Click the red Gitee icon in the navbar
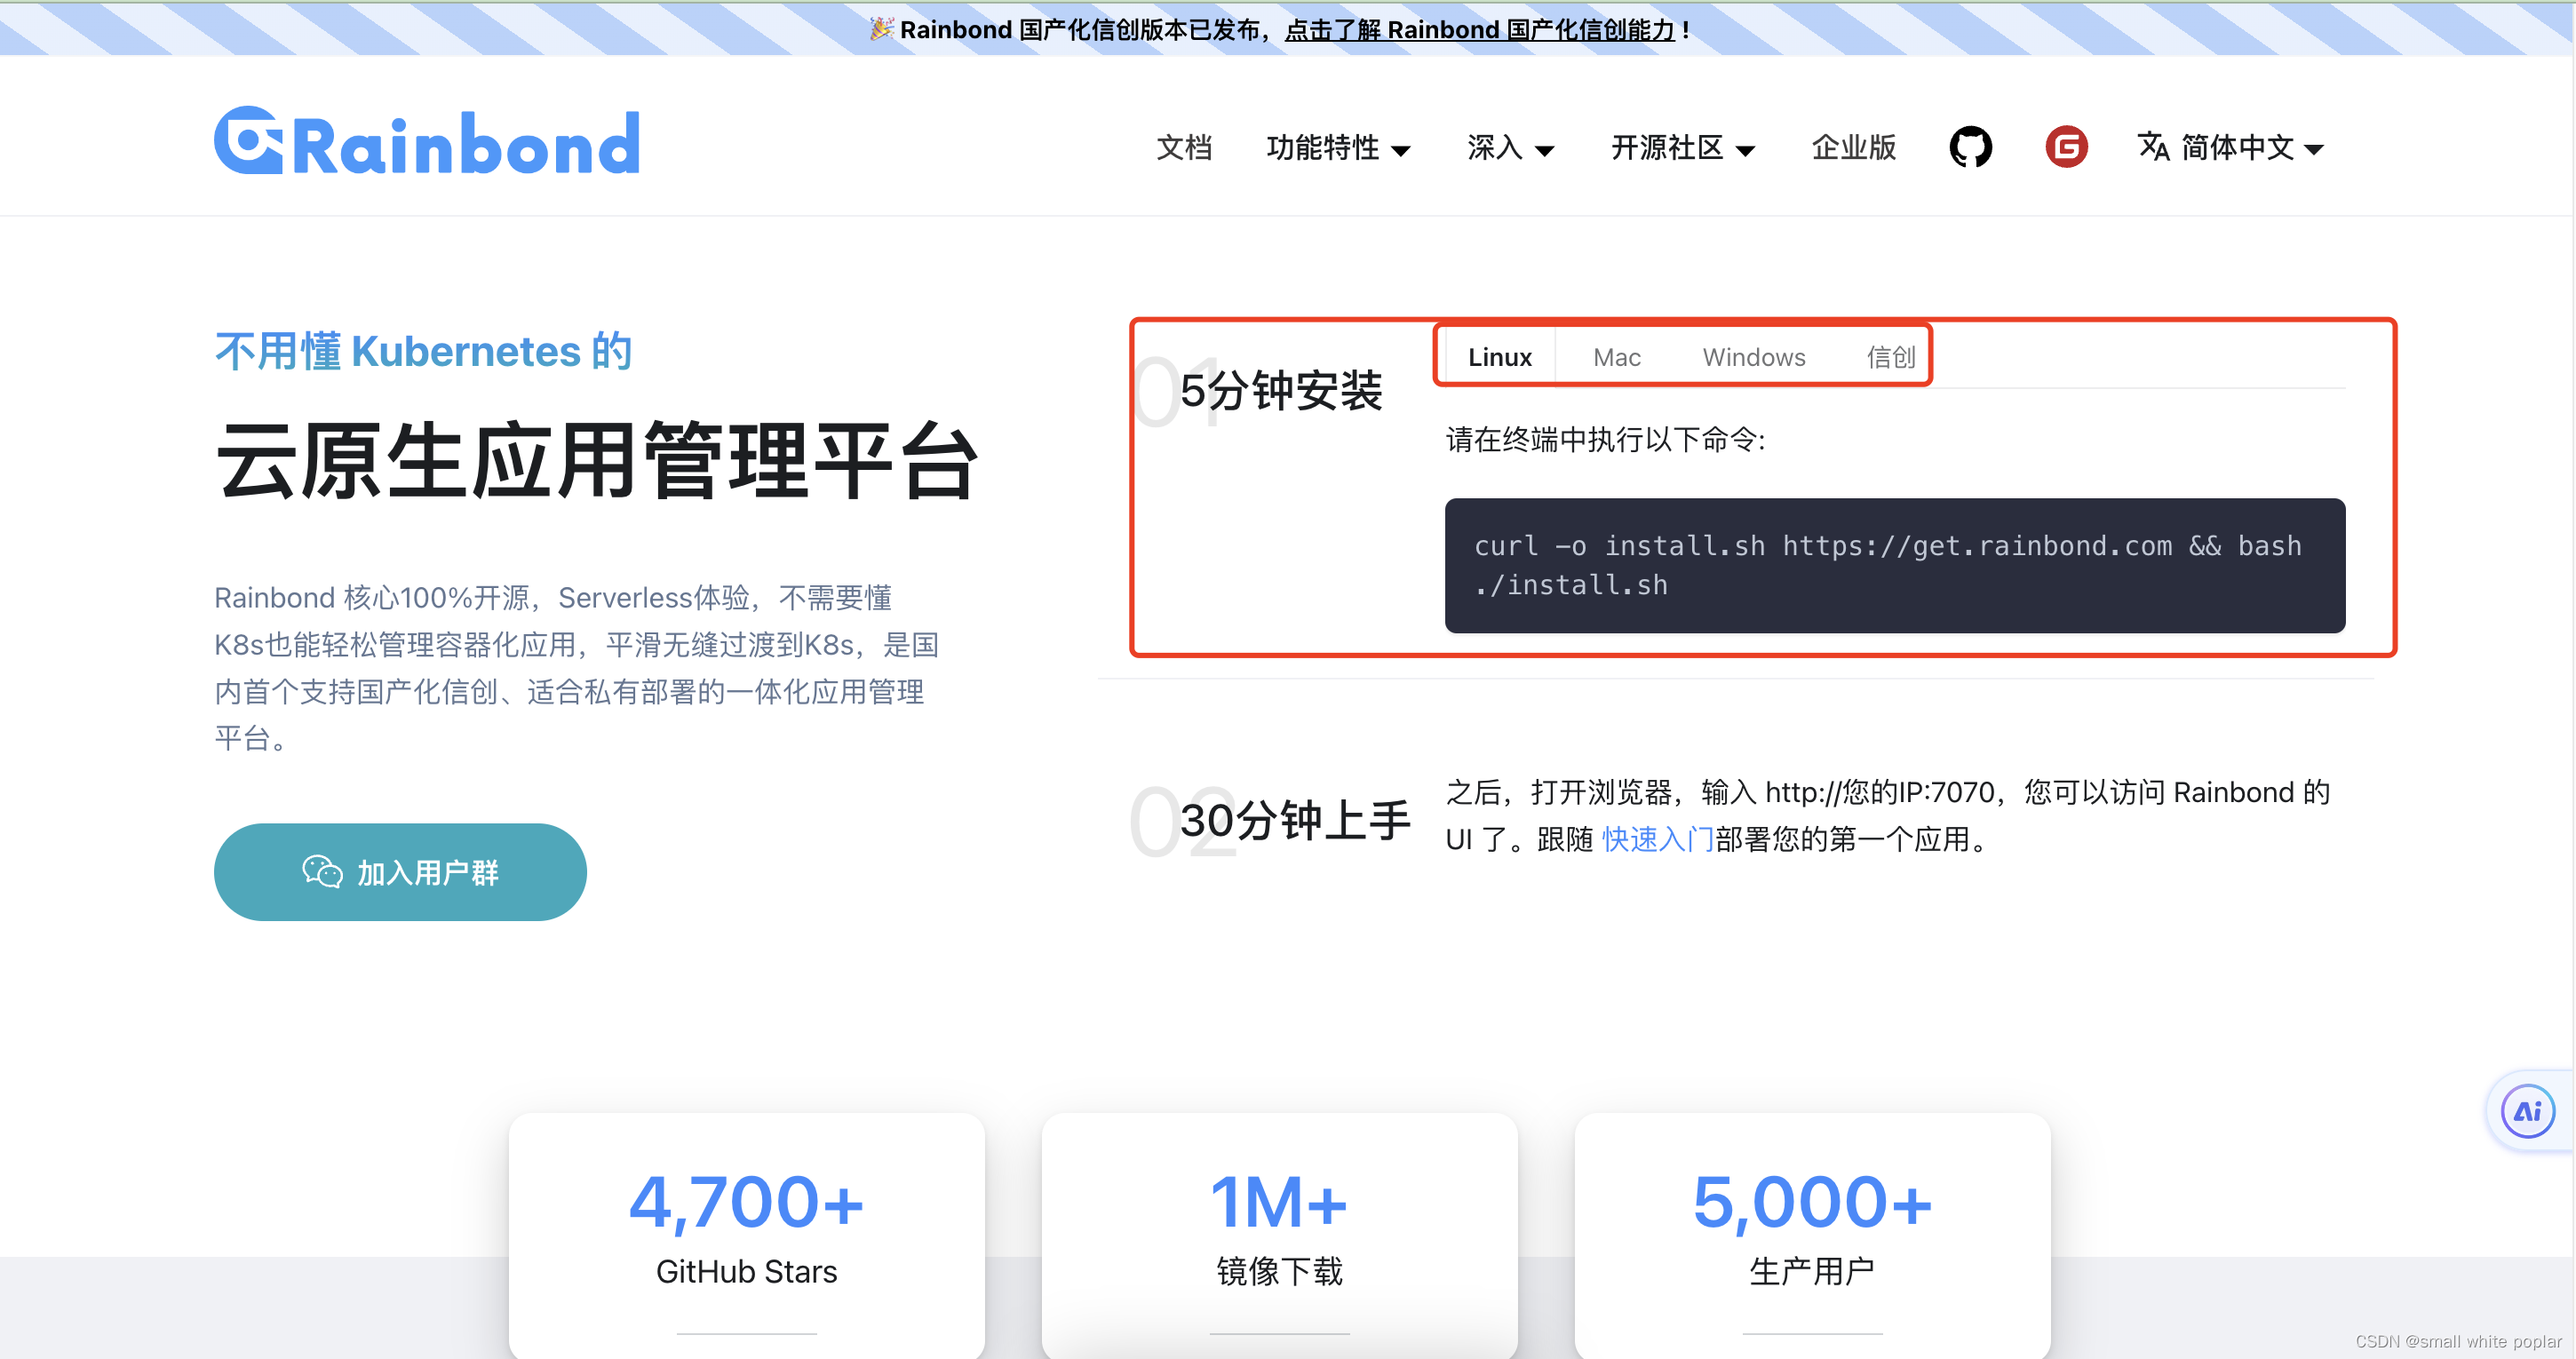Image resolution: width=2576 pixels, height=1359 pixels. tap(2065, 147)
